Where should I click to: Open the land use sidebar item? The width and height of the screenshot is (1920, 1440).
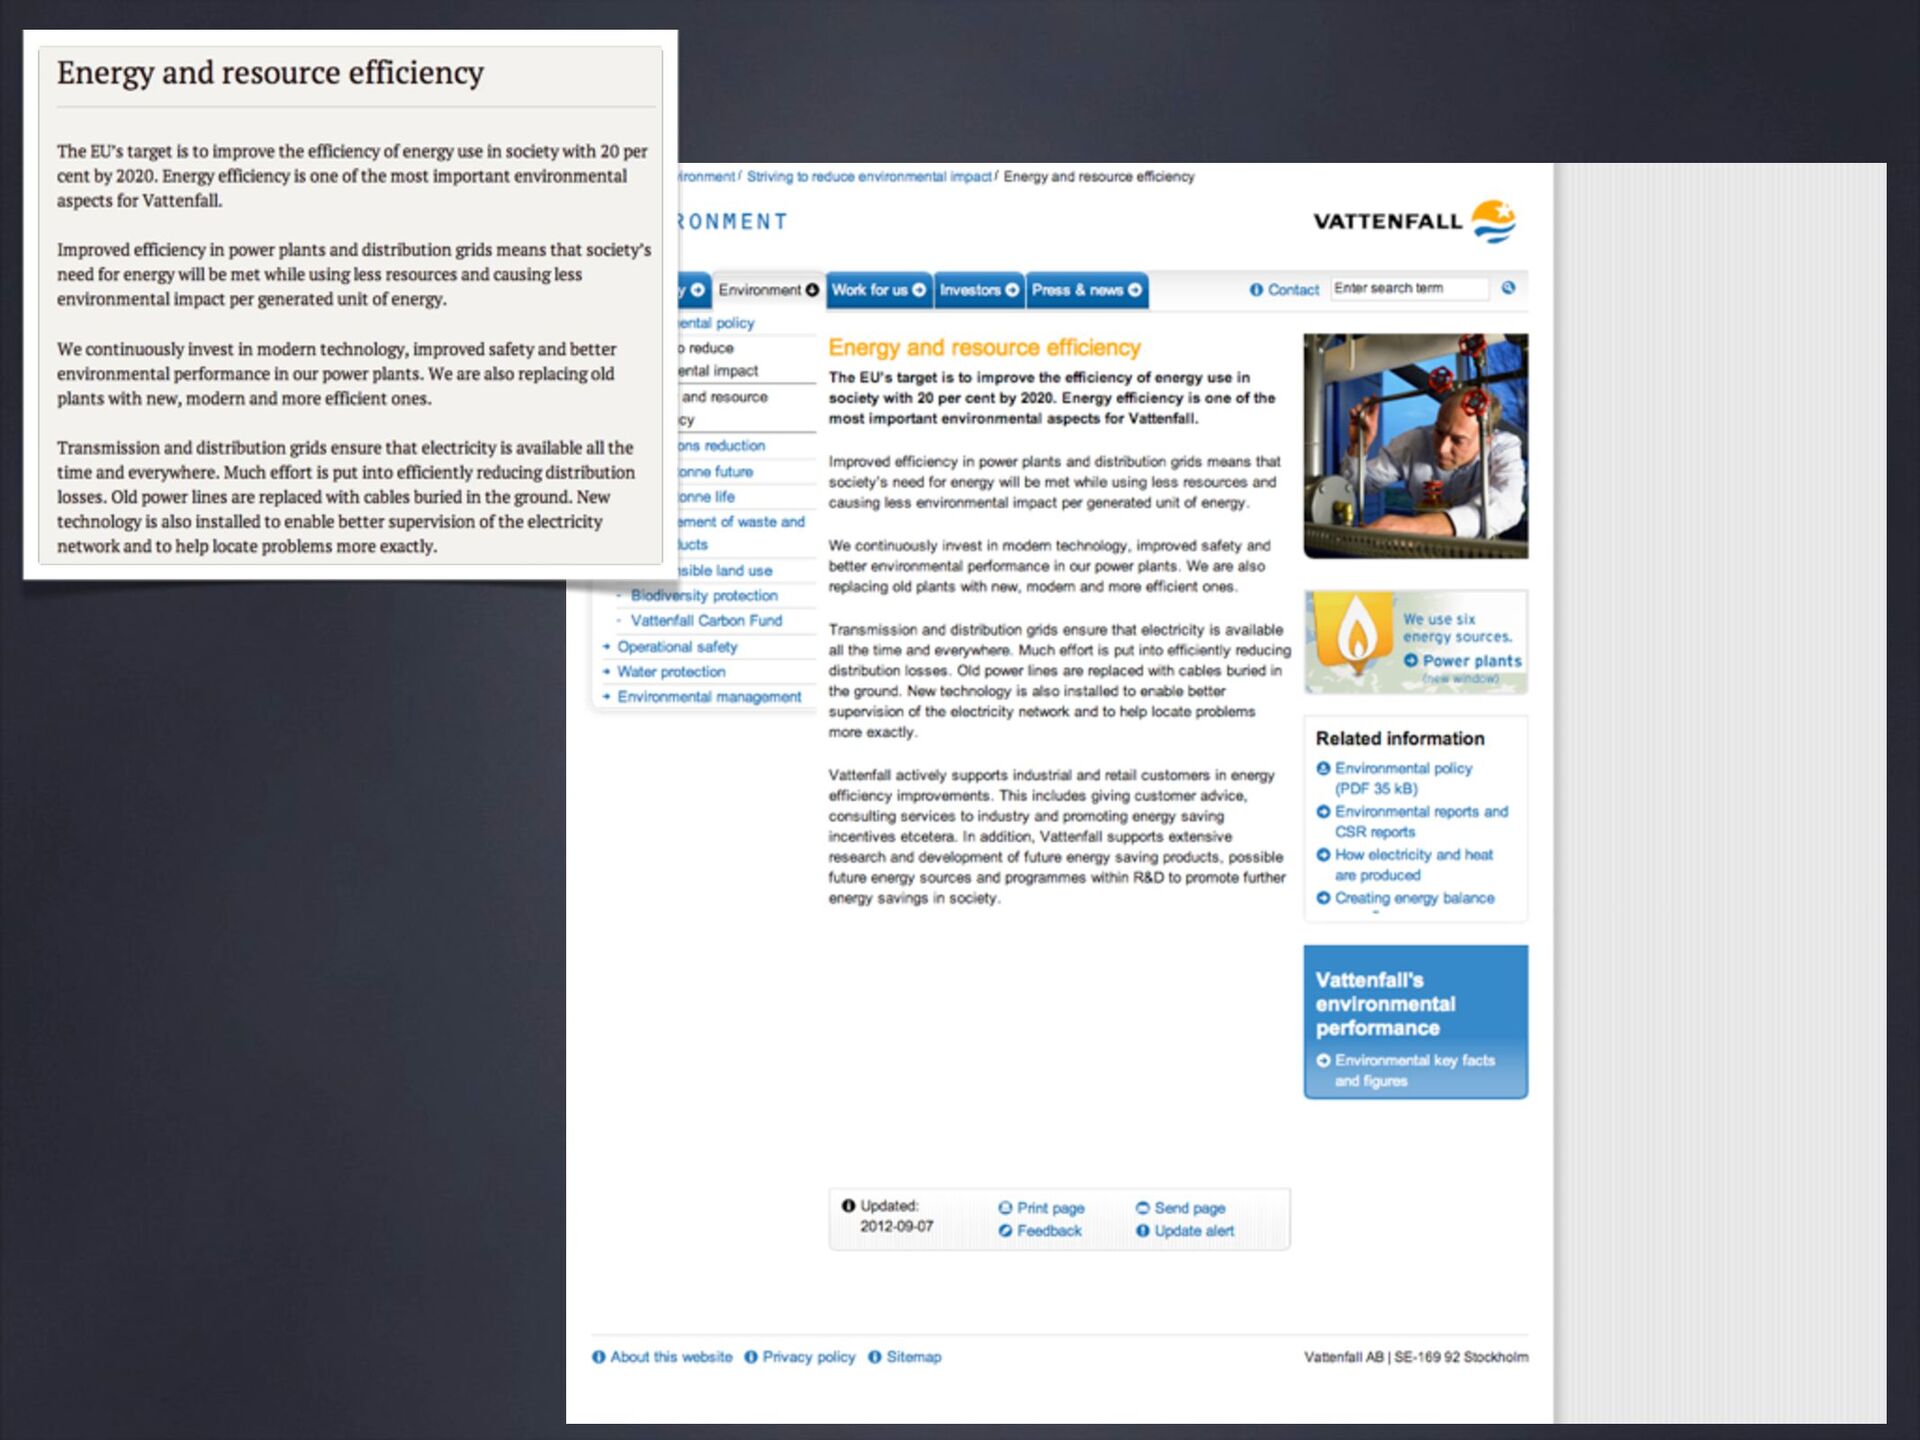click(725, 571)
